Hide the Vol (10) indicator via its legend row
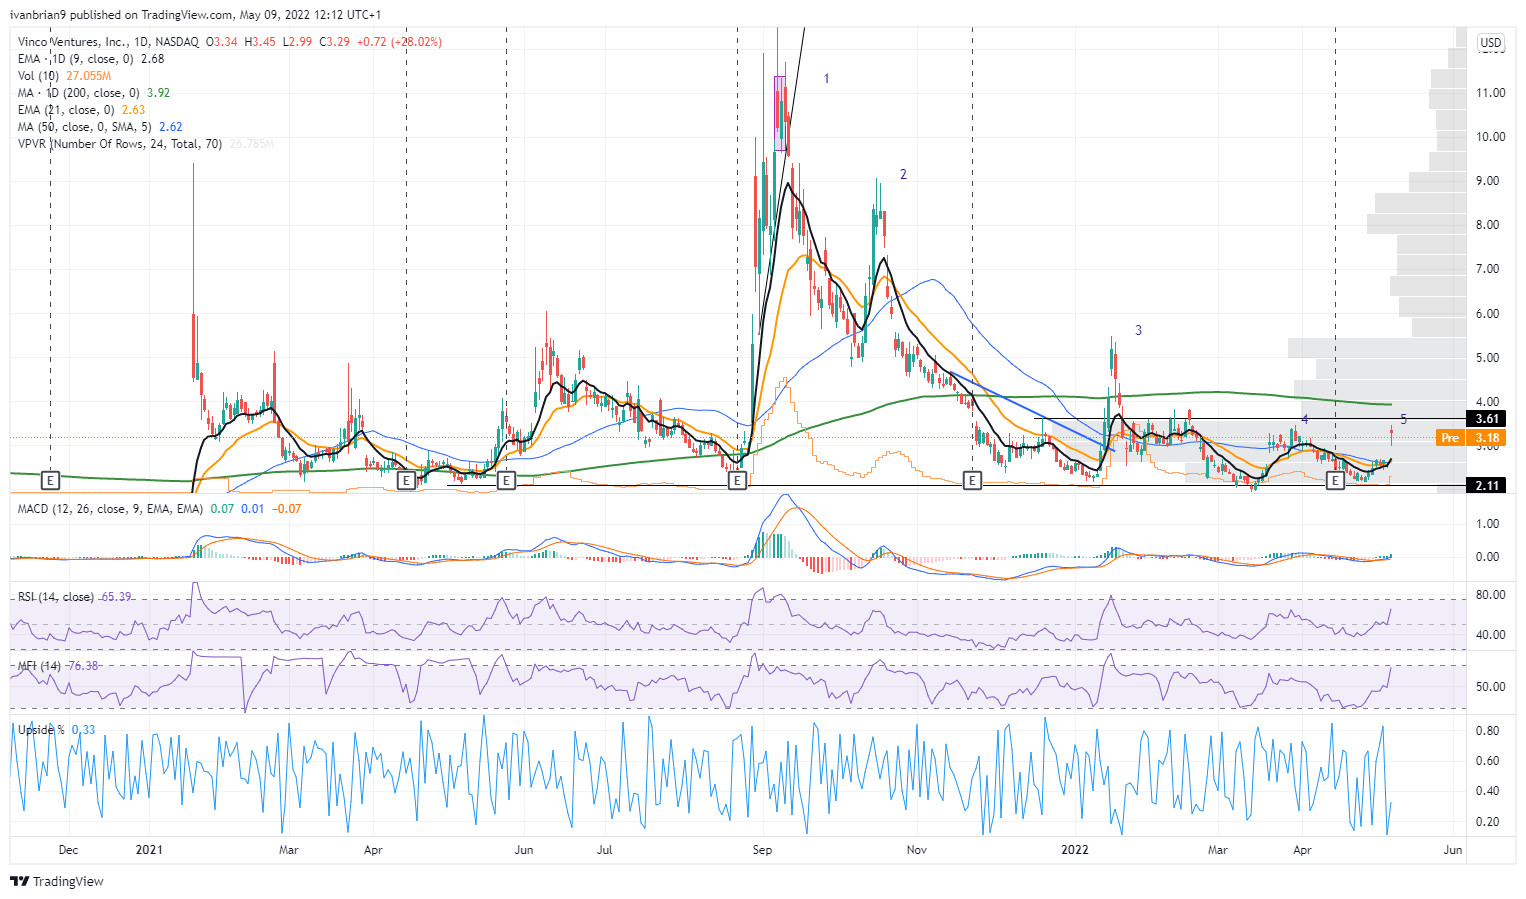The height and width of the screenshot is (899, 1526). 36,75
